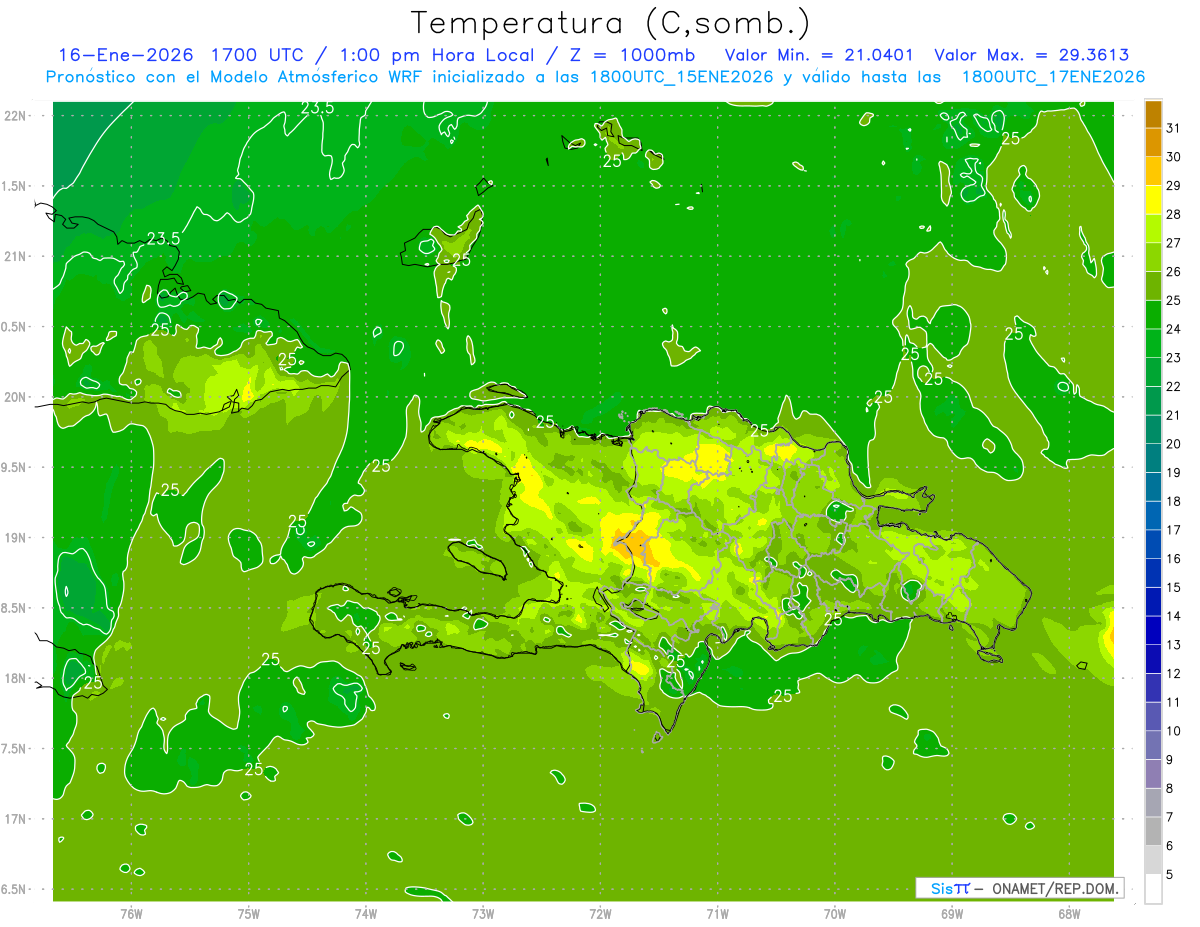
Task: Click the lime swatch between 27 and 28
Action: pyautogui.click(x=1153, y=228)
